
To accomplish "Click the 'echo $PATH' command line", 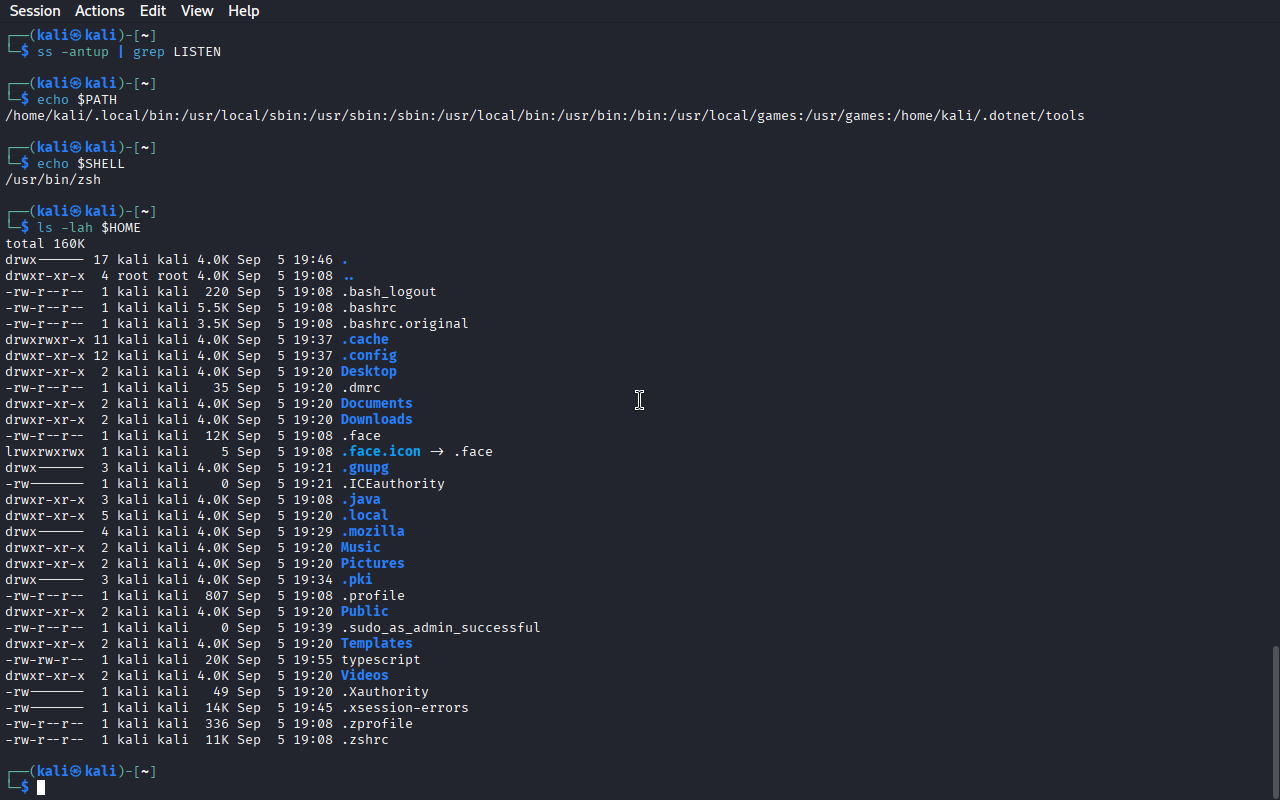I will 77,99.
